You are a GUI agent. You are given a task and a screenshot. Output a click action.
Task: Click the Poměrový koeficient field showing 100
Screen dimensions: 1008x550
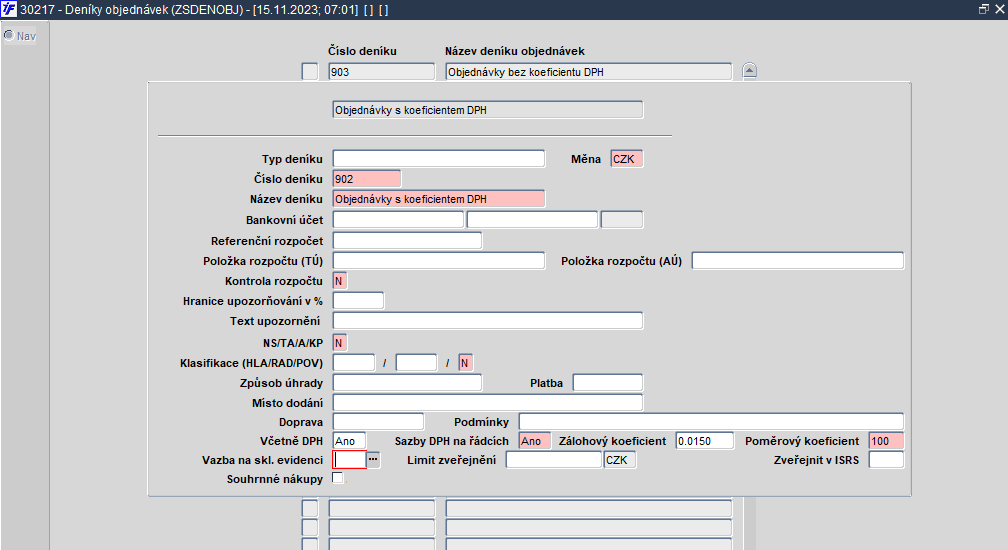pyautogui.click(x=886, y=441)
